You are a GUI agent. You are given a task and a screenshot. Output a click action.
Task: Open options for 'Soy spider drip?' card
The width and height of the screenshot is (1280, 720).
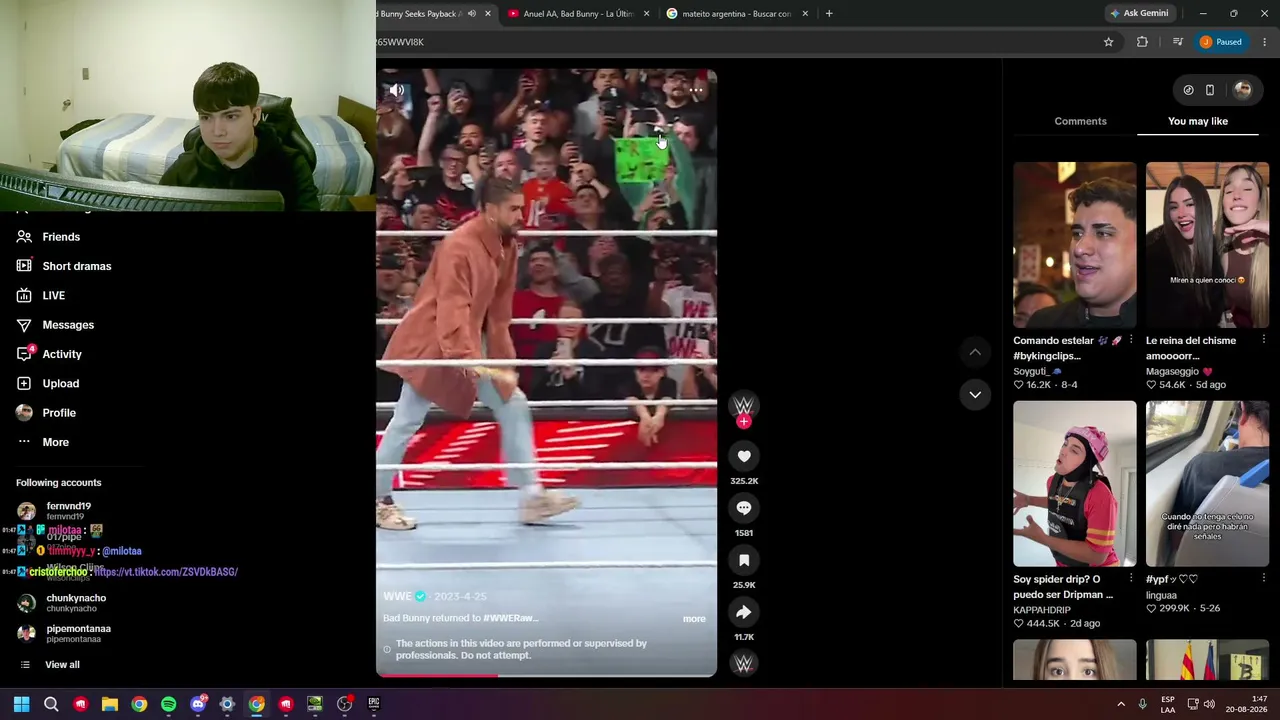(1131, 579)
